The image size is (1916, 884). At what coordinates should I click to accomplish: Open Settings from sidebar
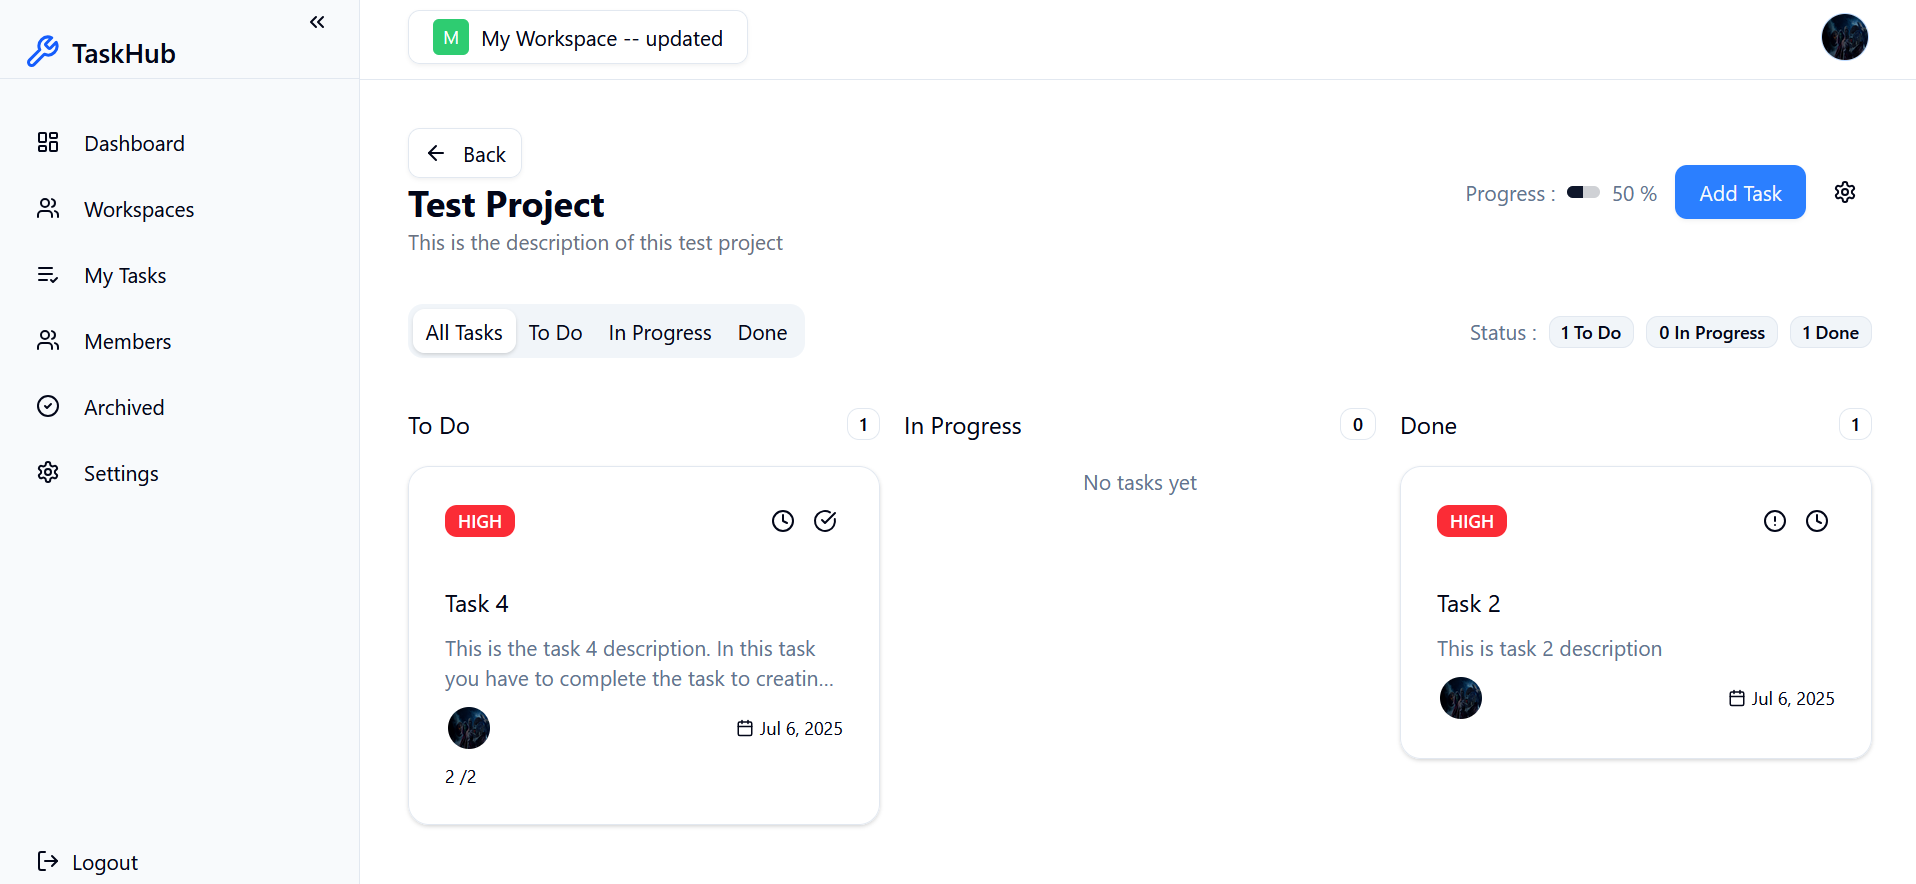coord(121,473)
